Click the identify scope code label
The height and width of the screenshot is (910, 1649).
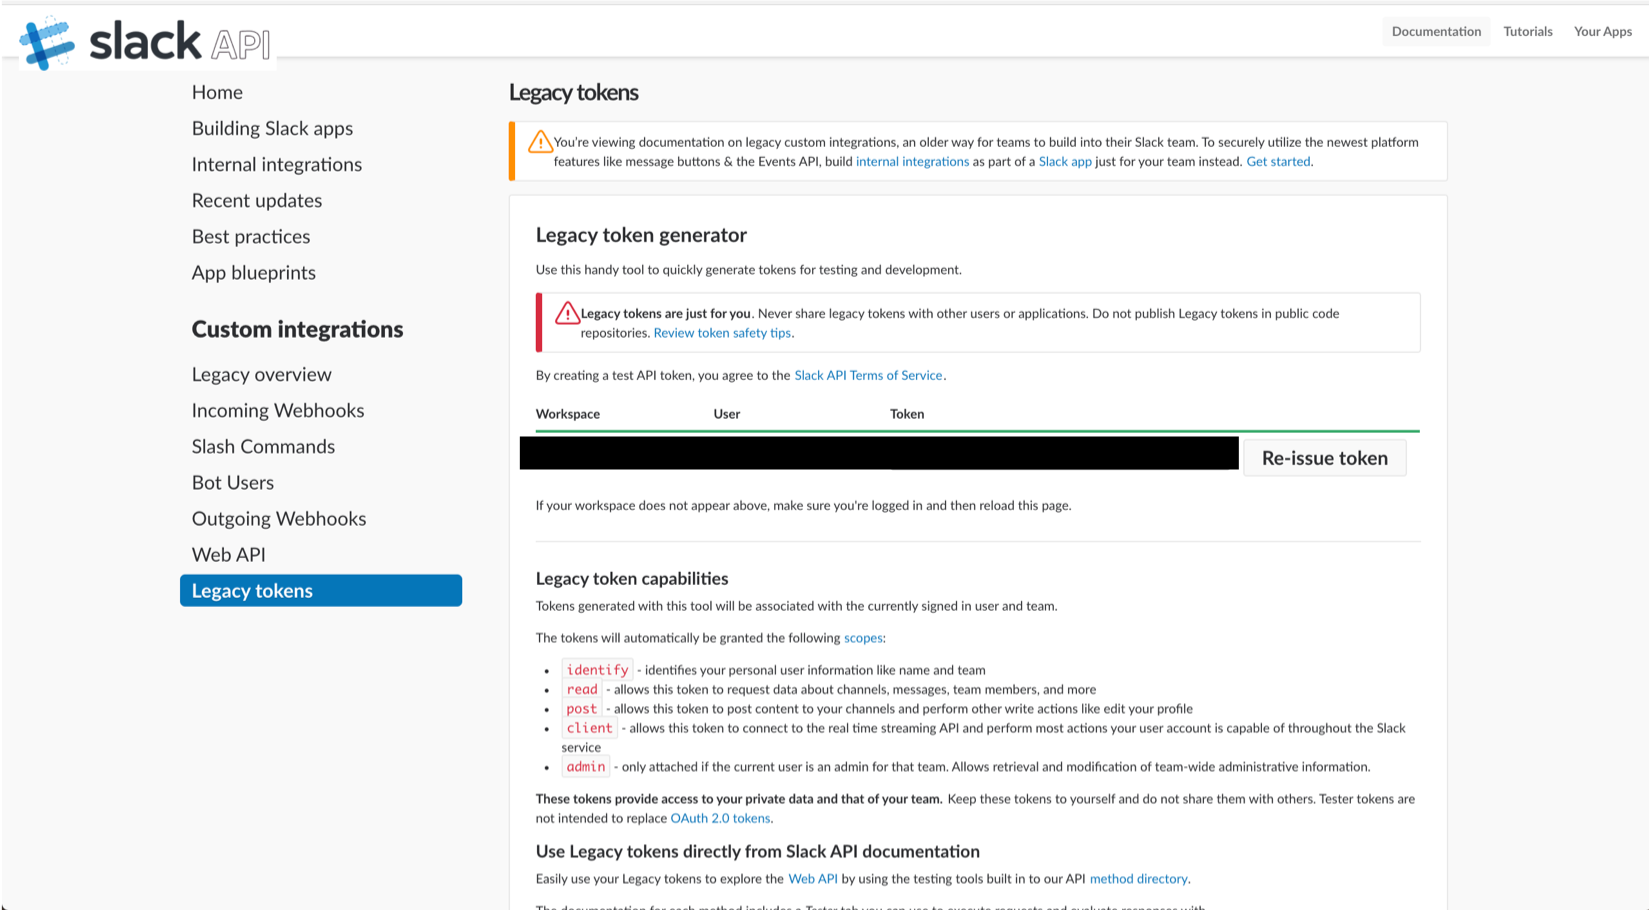(597, 670)
